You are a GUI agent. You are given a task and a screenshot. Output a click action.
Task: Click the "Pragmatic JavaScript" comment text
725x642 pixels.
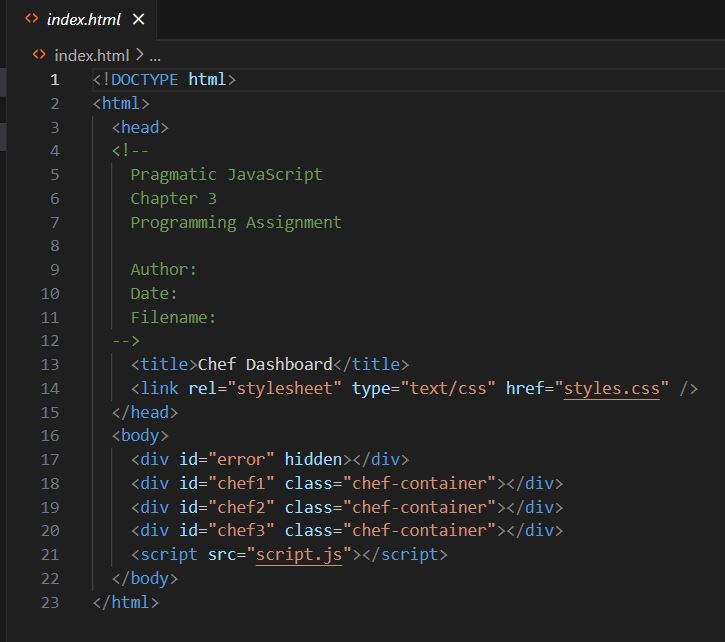point(226,174)
